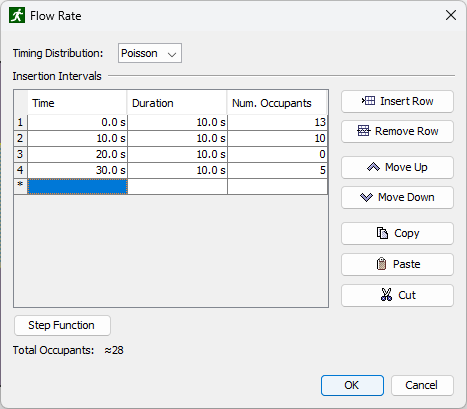Click the Num. Occupants column header
Viewport: 467px width, 409px height.
coord(277,103)
